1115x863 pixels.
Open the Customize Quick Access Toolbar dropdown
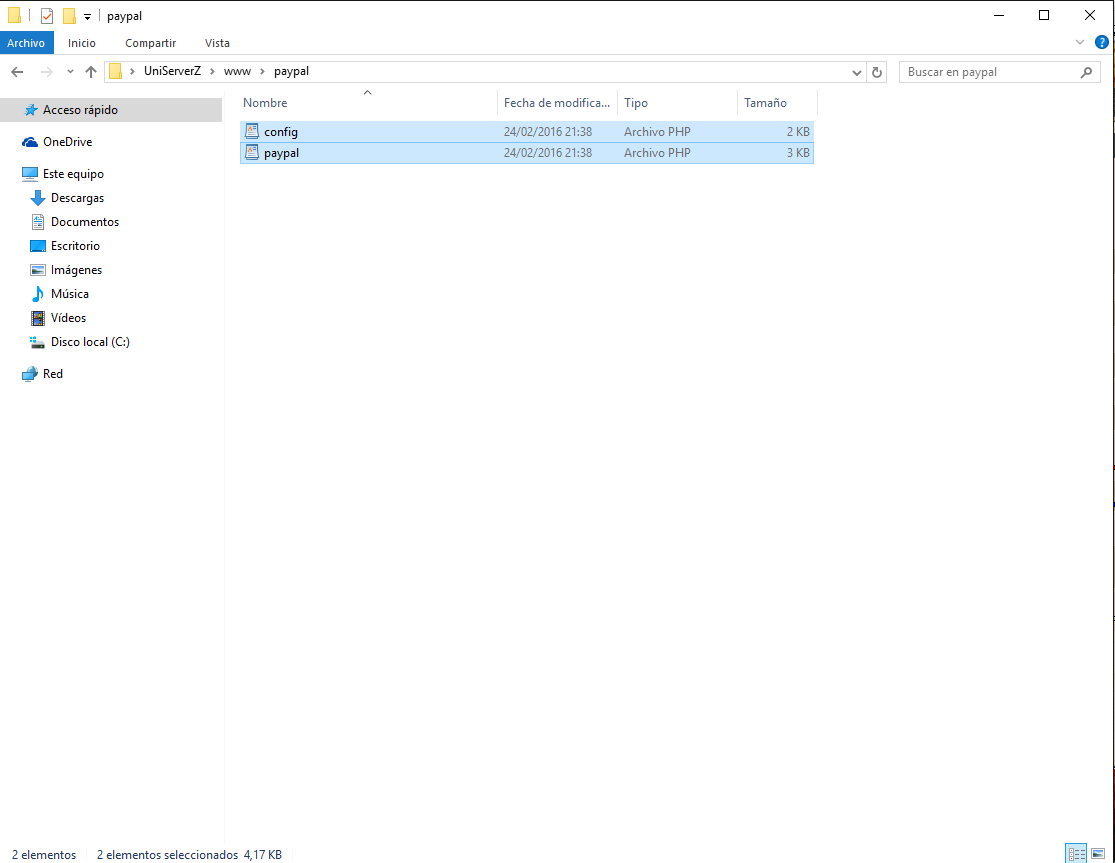coord(87,16)
